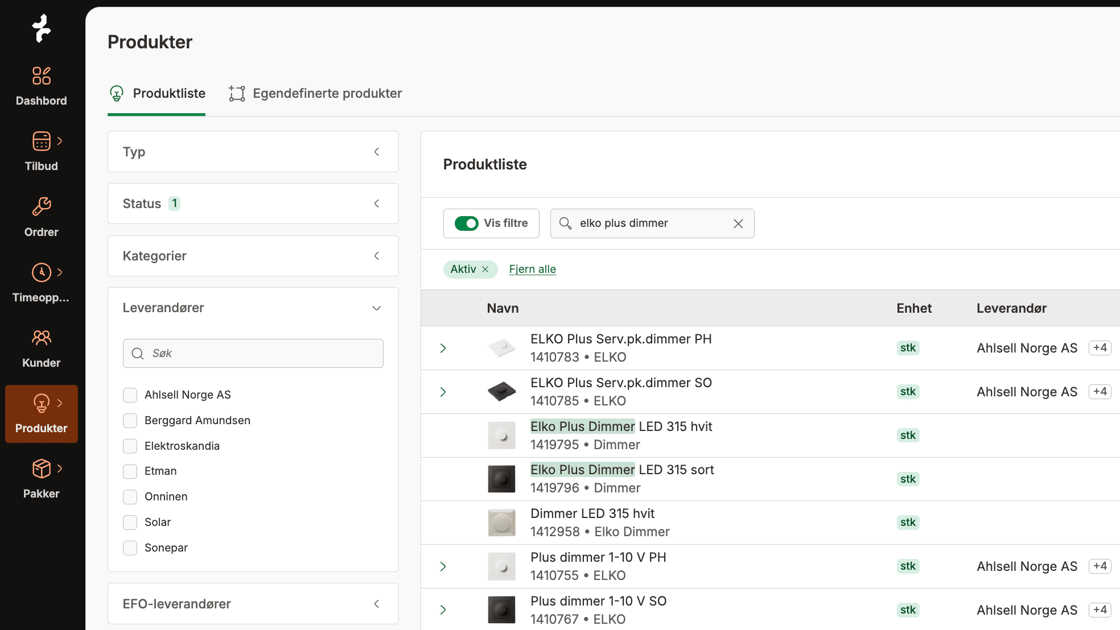The image size is (1120, 630).
Task: Check the Etman supplier
Action: (x=130, y=471)
